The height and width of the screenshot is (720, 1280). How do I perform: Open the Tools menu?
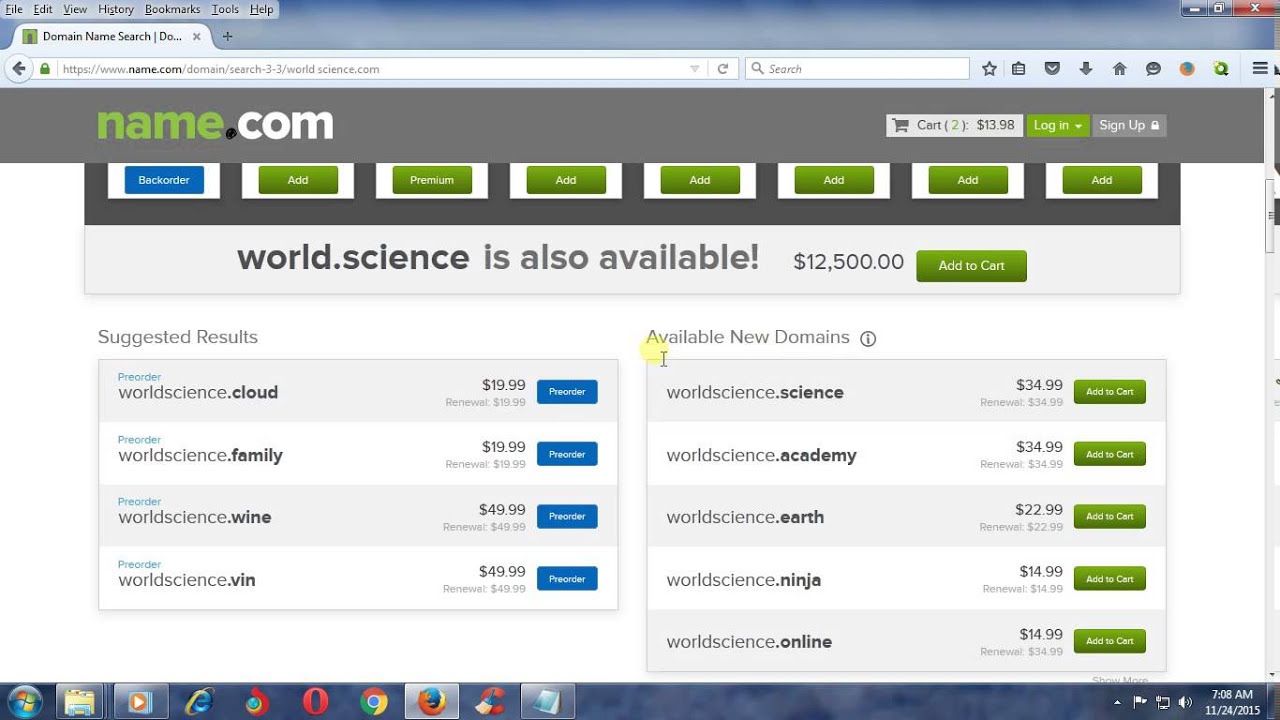(225, 9)
